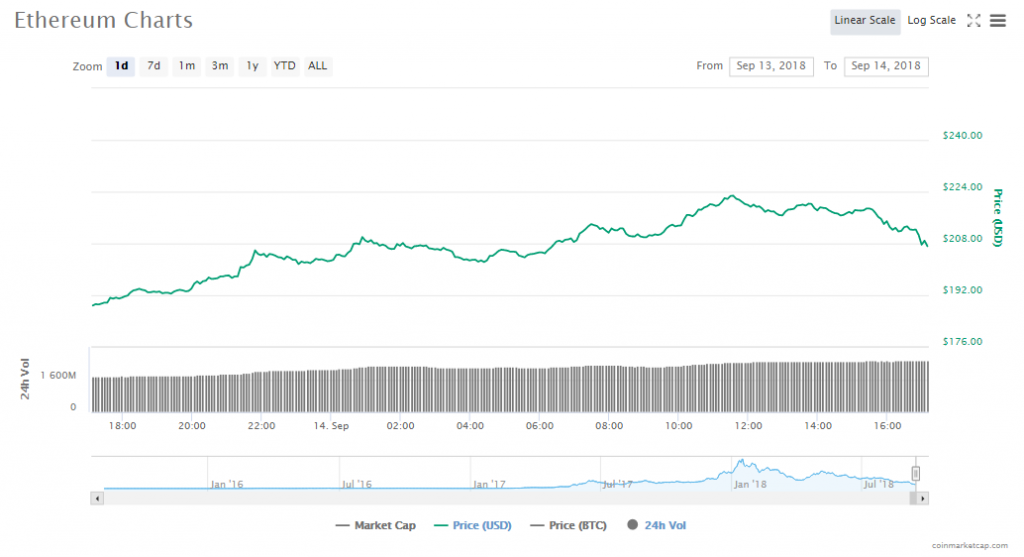Choose the 1y zoom range
The width and height of the screenshot is (1024, 557).
click(252, 66)
